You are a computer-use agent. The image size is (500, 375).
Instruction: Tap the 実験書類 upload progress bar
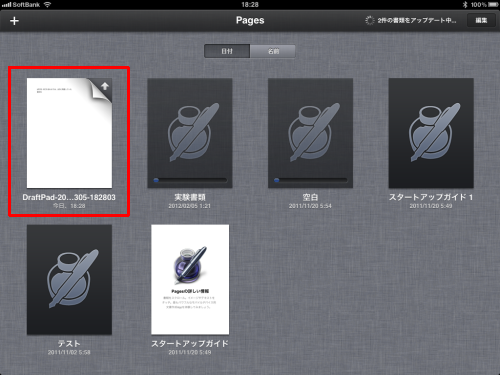(190, 180)
